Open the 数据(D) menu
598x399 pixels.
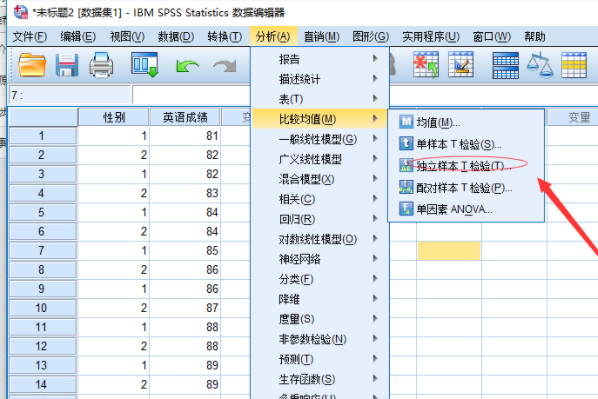click(176, 37)
